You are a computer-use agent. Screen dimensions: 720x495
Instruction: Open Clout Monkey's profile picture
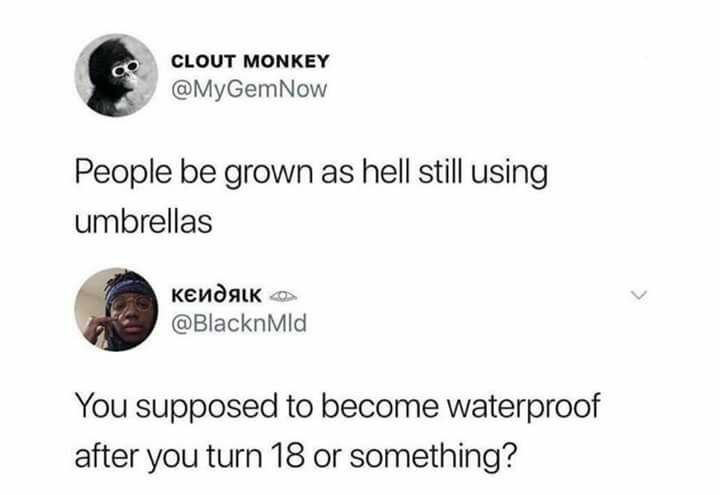tap(116, 75)
